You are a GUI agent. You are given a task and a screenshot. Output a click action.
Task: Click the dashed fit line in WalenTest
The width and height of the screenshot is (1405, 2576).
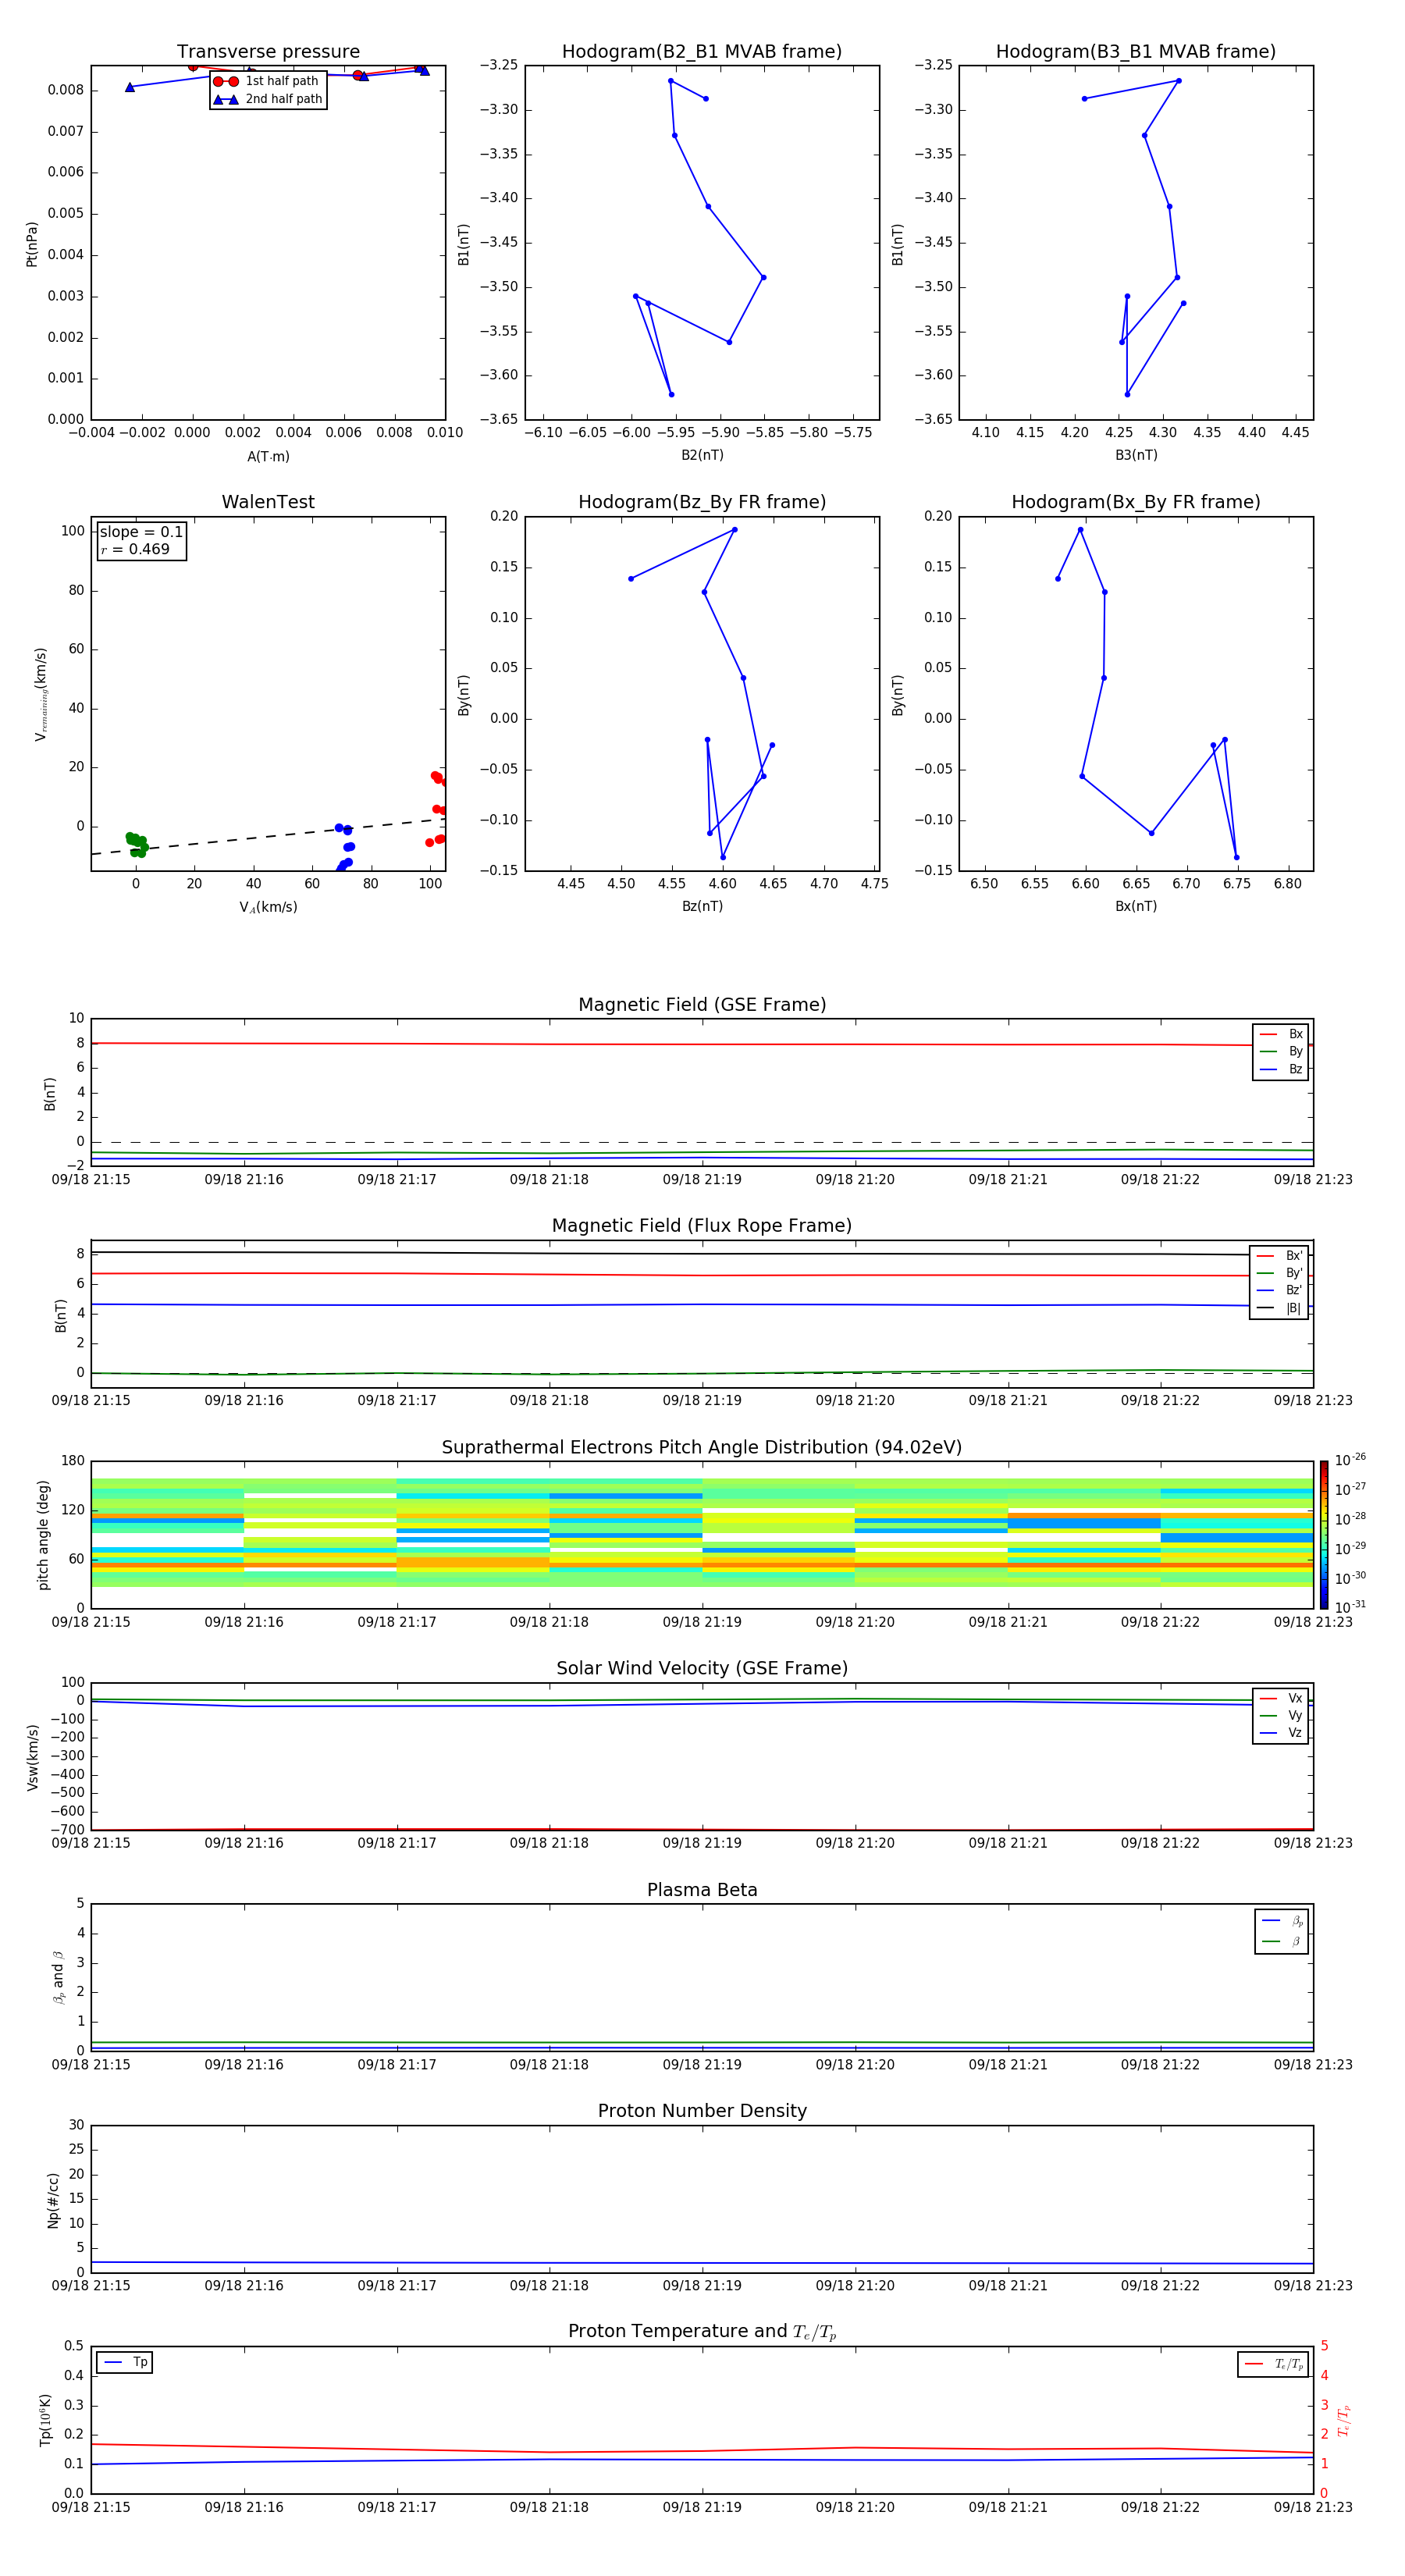pyautogui.click(x=268, y=836)
